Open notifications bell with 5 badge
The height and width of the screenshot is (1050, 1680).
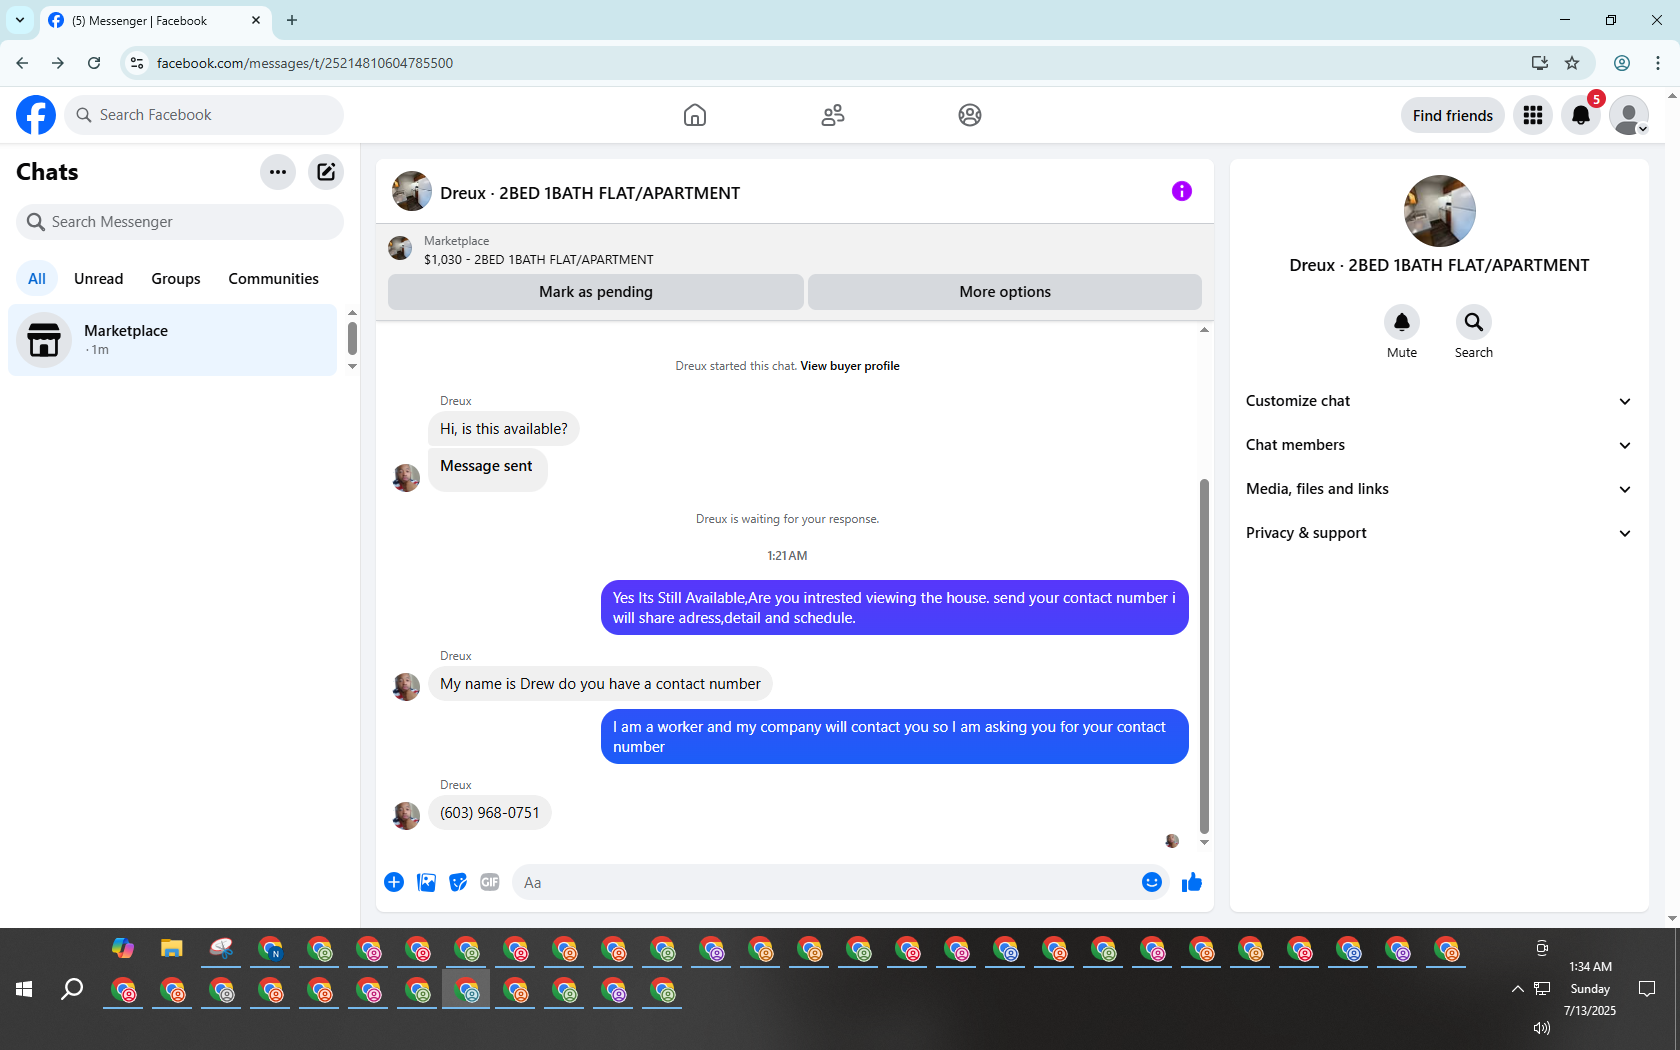pyautogui.click(x=1581, y=115)
